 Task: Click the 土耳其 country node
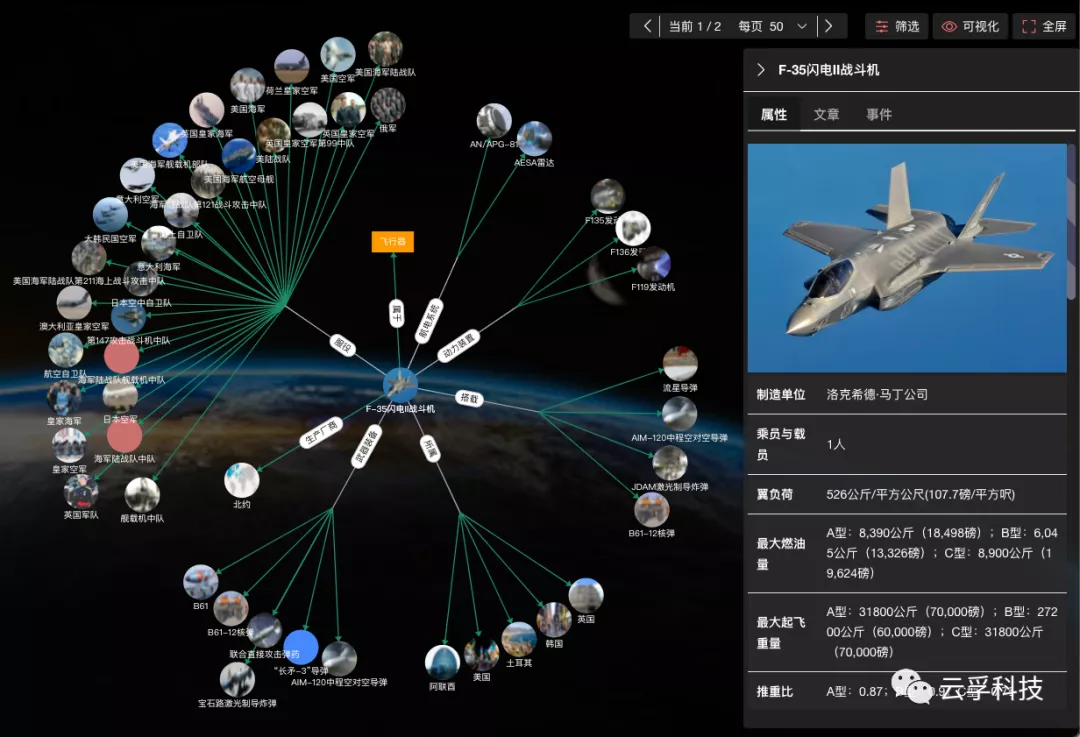[519, 639]
